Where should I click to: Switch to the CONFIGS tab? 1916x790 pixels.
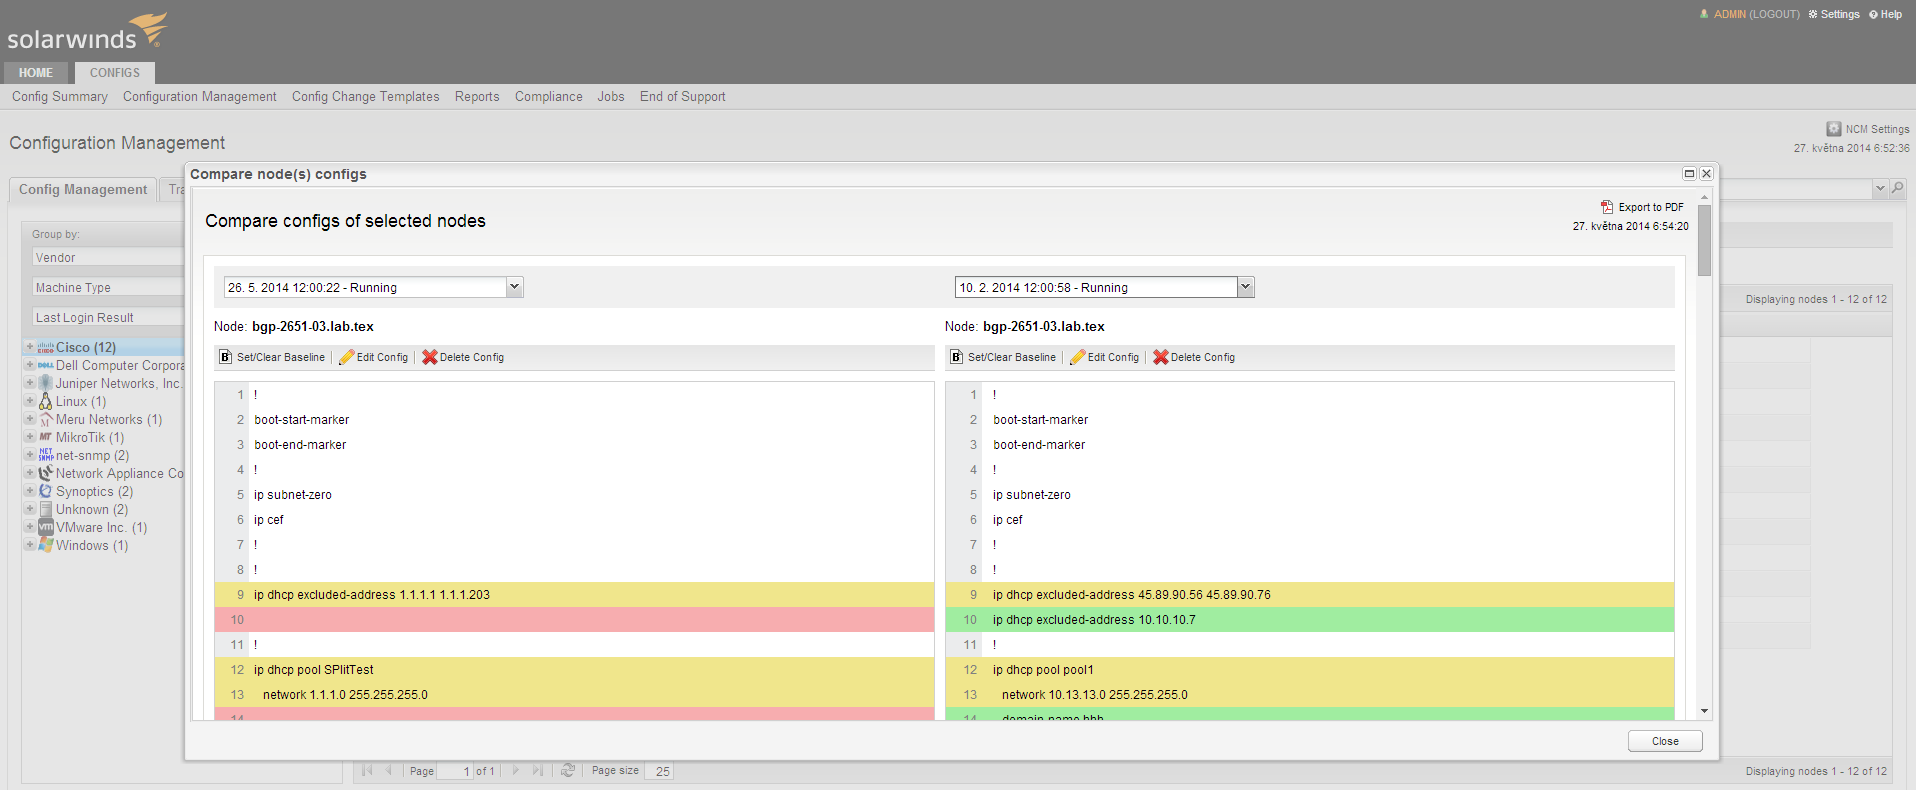114,73
